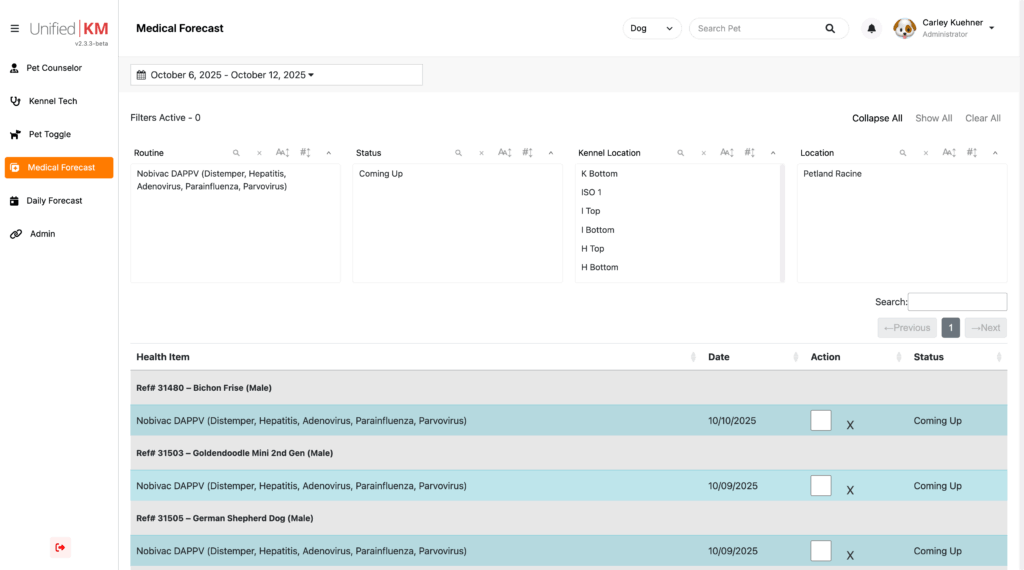Click the X for Goldendoodle Mini row

[x=850, y=490]
